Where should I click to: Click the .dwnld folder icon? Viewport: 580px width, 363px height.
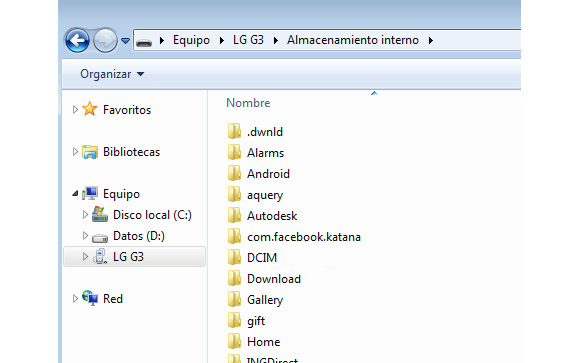(234, 131)
